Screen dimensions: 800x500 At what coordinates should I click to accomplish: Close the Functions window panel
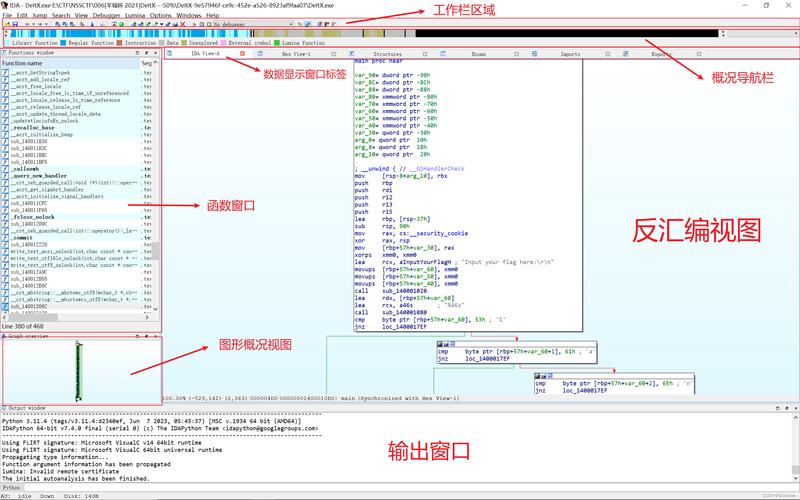[156, 53]
